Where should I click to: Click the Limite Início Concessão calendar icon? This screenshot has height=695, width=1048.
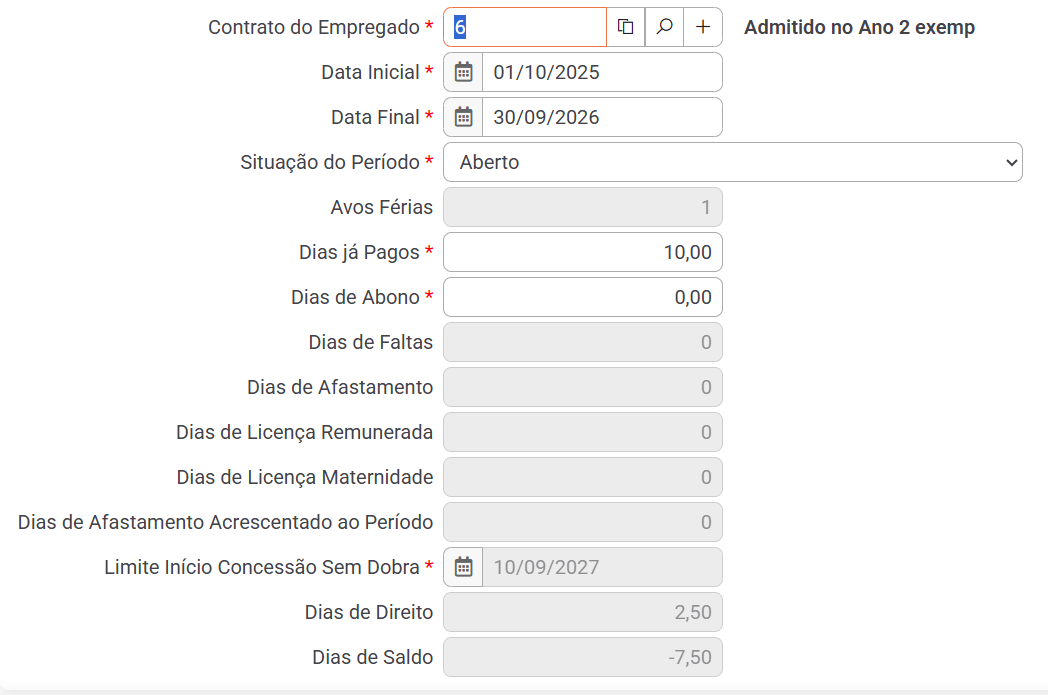[463, 567]
